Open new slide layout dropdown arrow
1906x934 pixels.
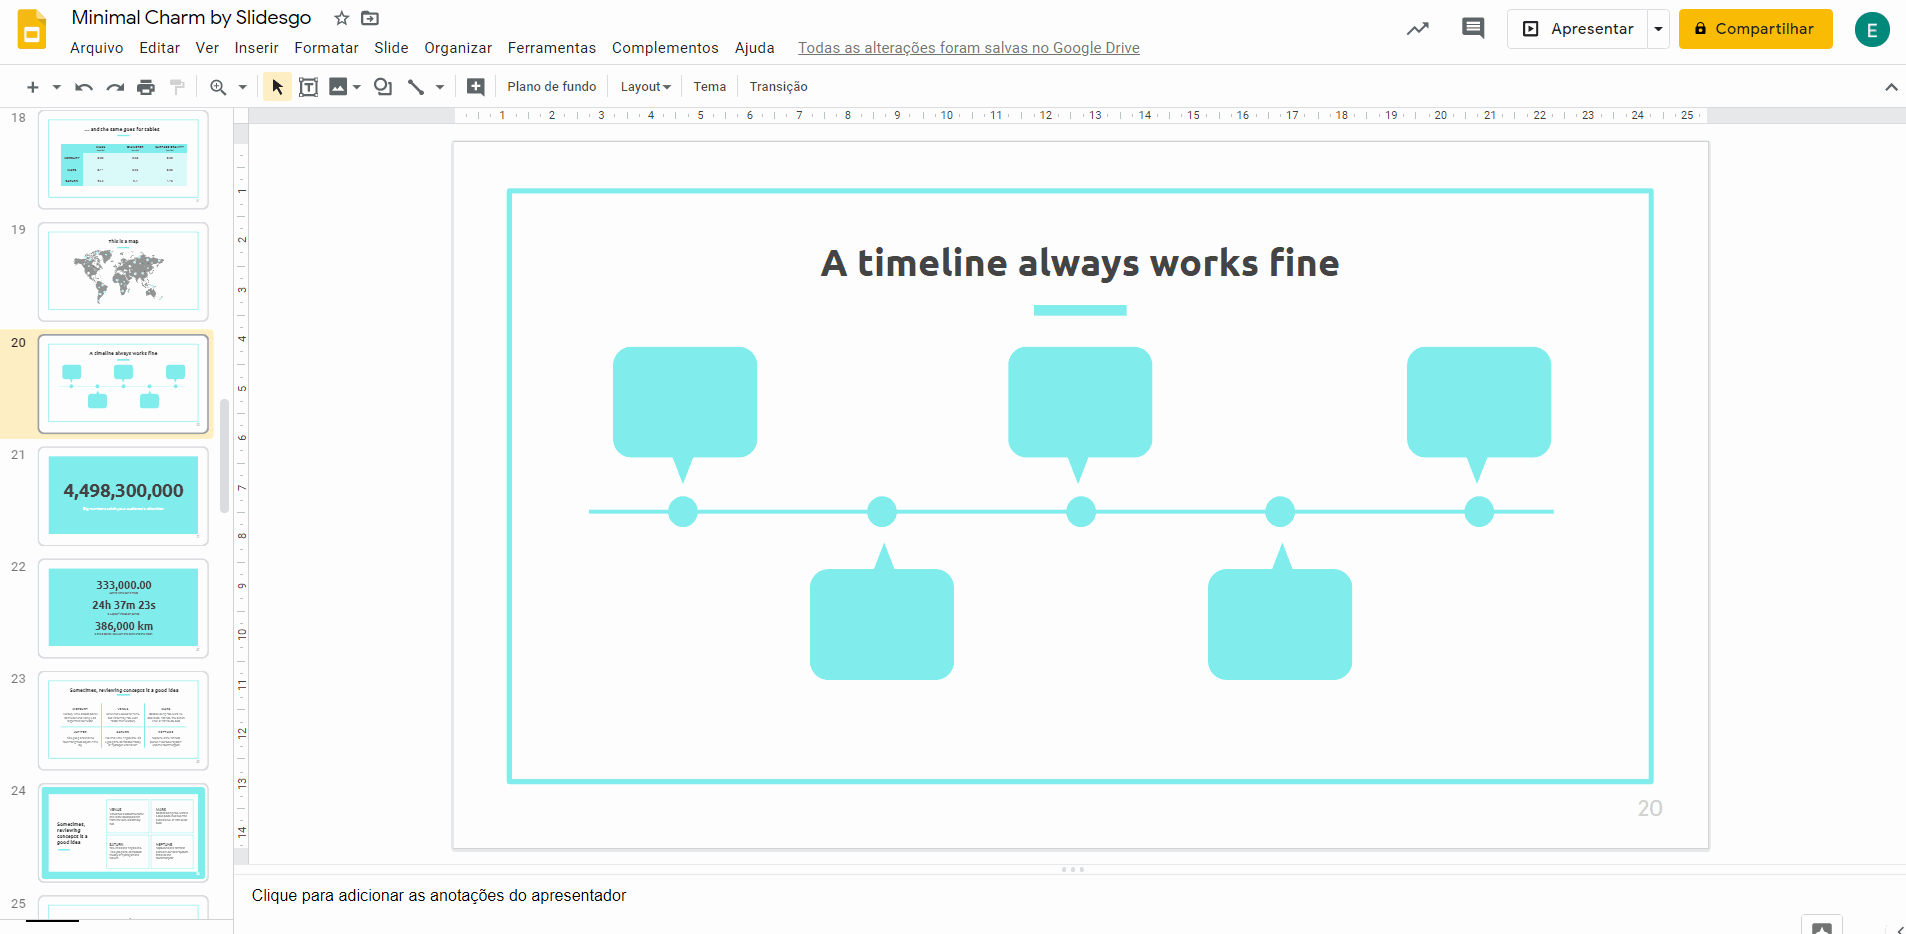pos(57,87)
